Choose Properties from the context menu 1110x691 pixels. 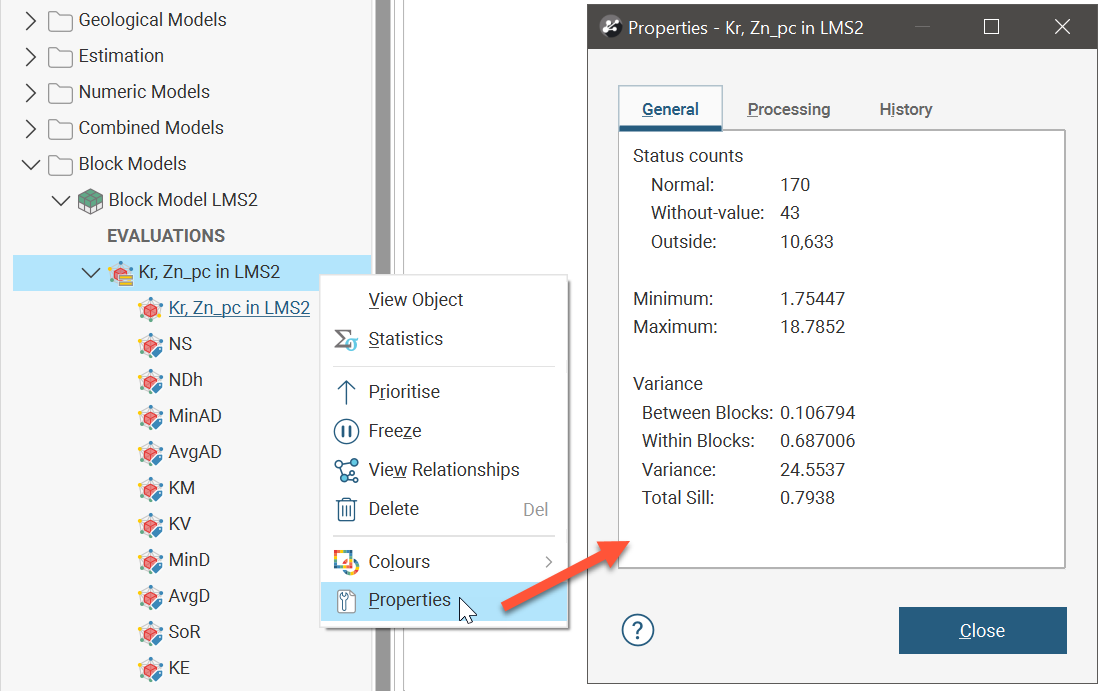(x=409, y=600)
